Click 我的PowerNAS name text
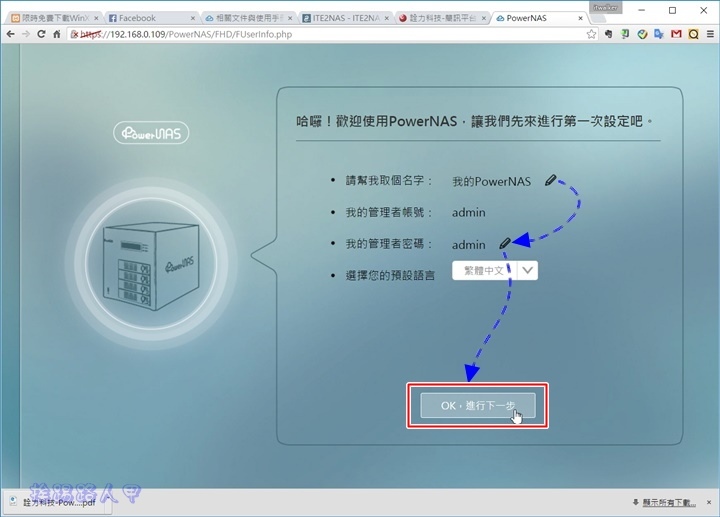 click(x=491, y=181)
